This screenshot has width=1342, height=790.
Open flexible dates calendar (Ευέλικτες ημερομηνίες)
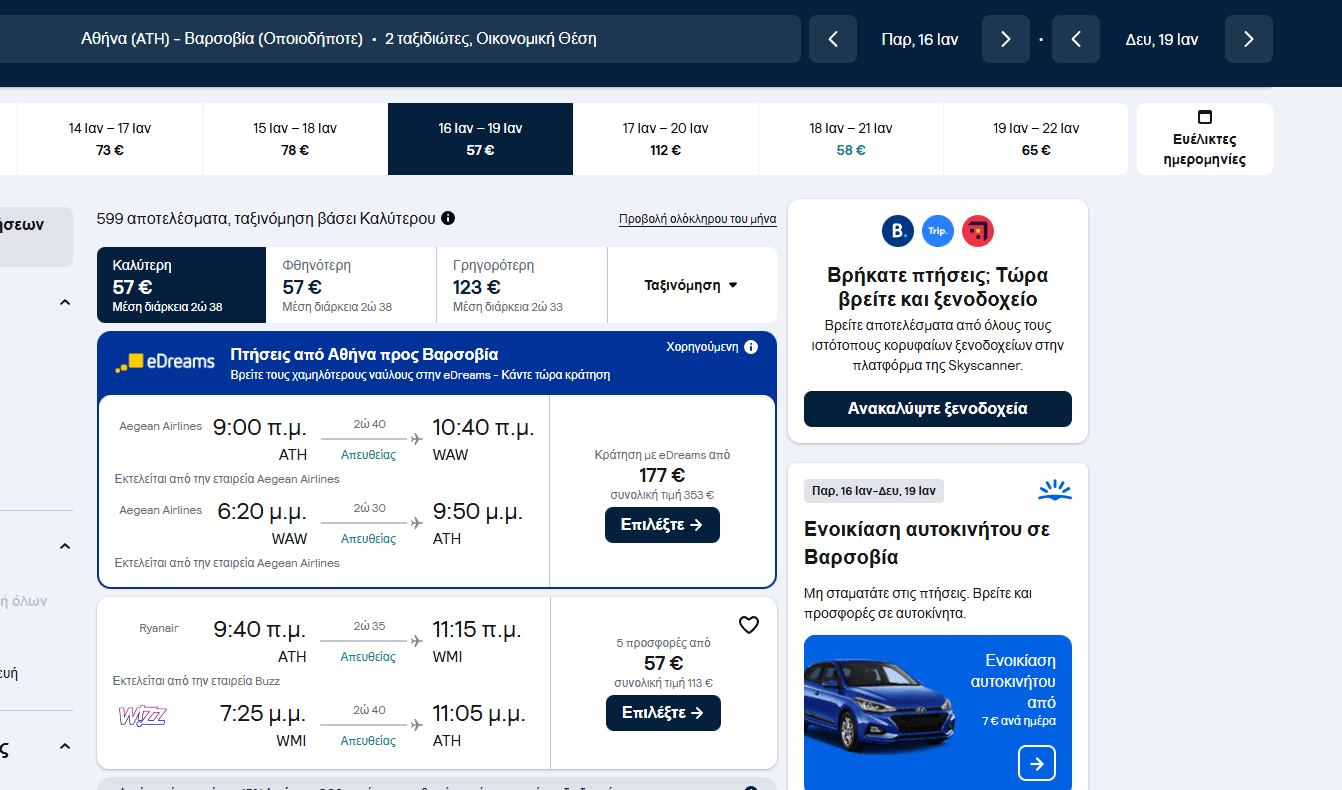click(1205, 139)
